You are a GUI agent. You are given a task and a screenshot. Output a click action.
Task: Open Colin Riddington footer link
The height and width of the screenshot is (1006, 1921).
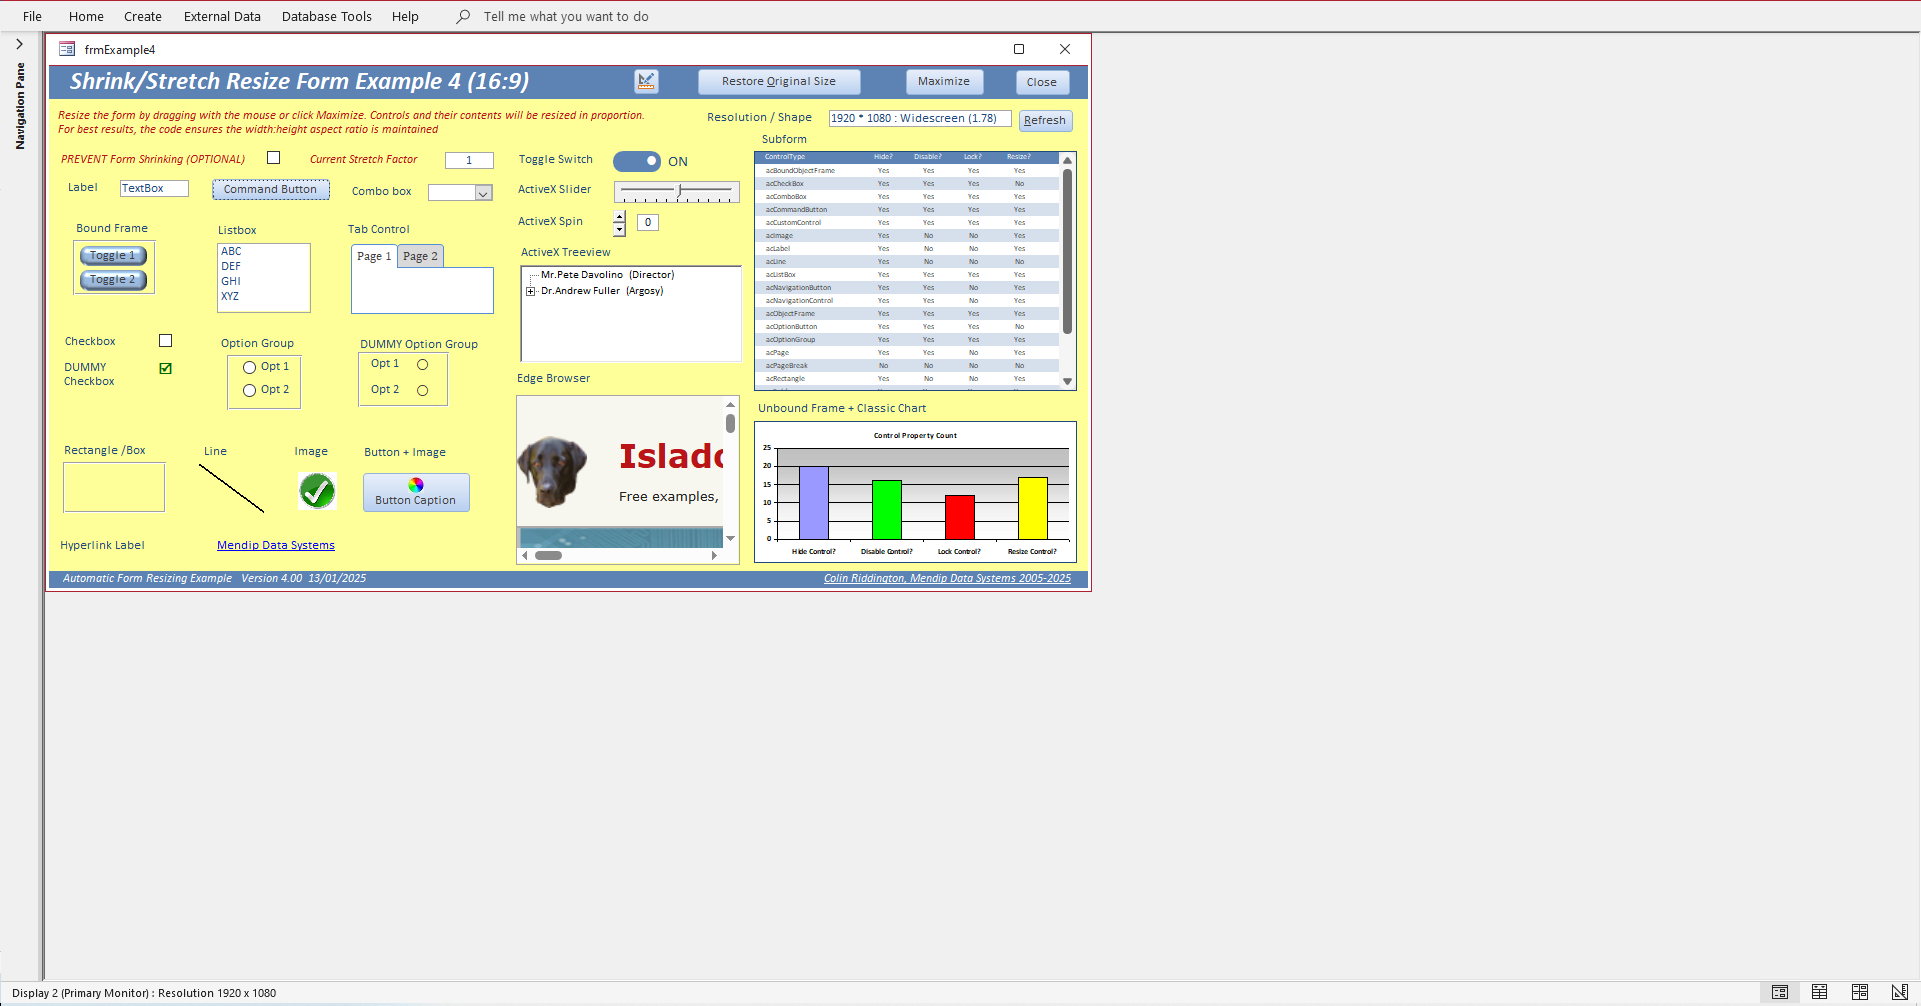tap(947, 578)
